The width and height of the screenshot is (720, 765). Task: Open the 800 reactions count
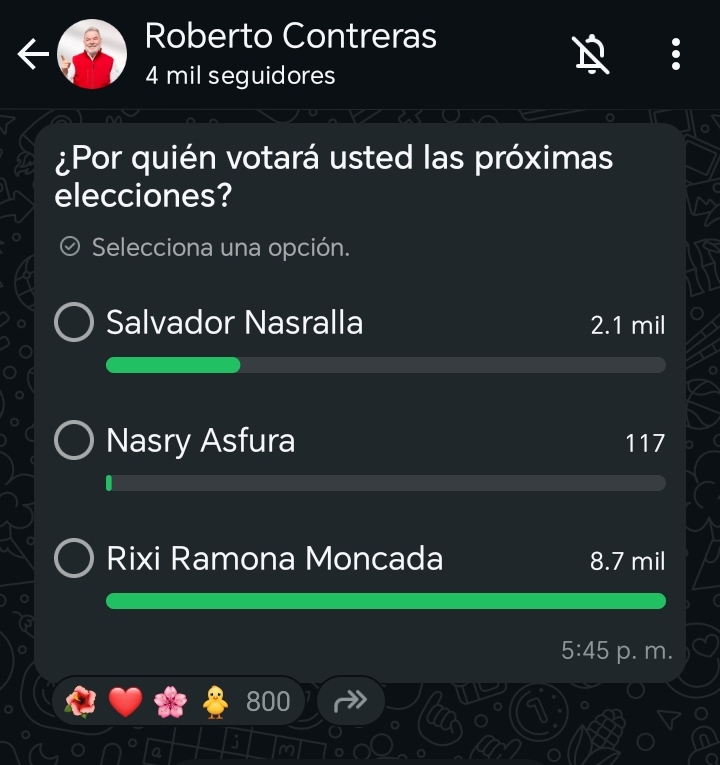pos(268,703)
